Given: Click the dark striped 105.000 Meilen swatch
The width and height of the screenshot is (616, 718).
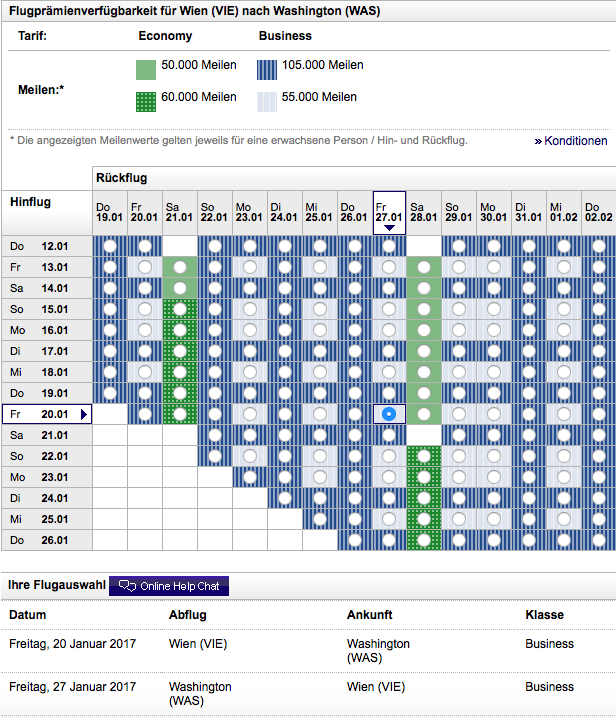Looking at the screenshot, I should (268, 68).
